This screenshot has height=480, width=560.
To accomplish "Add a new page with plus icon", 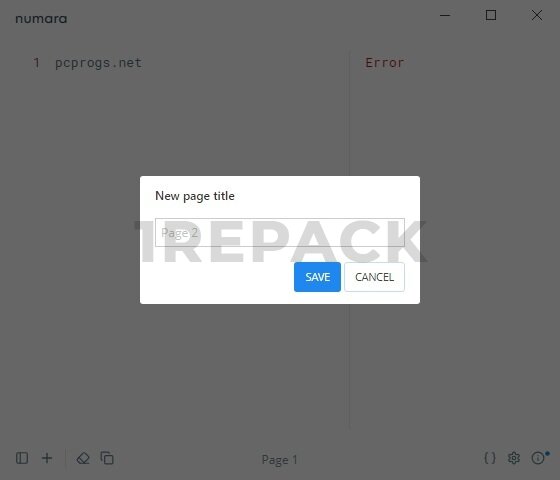I will [47, 458].
